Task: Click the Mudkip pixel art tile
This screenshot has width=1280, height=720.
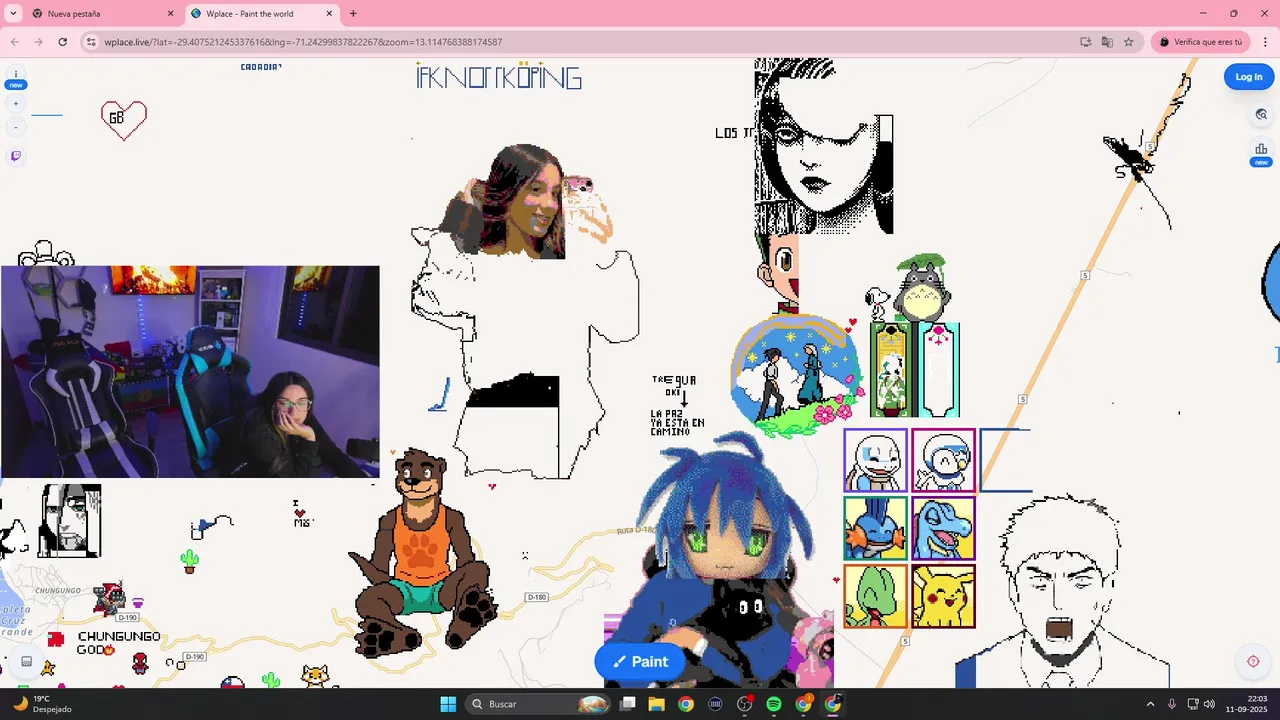Action: (x=876, y=528)
